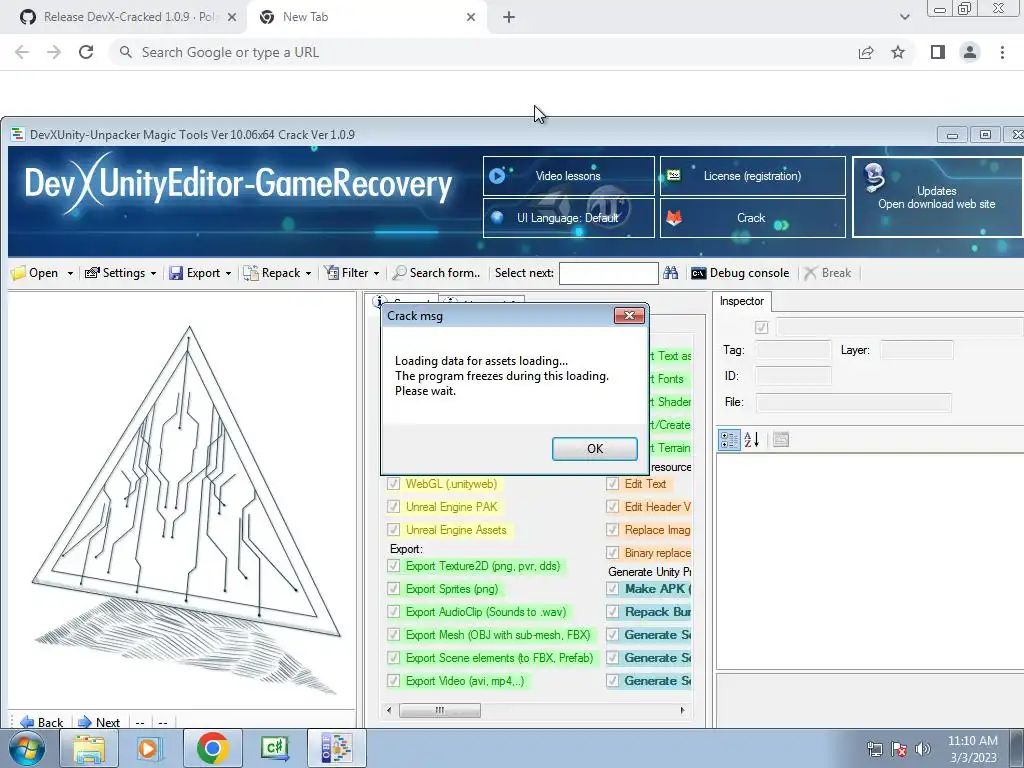Click the Select next input field
Screen dimensions: 1024x768
pos(609,273)
